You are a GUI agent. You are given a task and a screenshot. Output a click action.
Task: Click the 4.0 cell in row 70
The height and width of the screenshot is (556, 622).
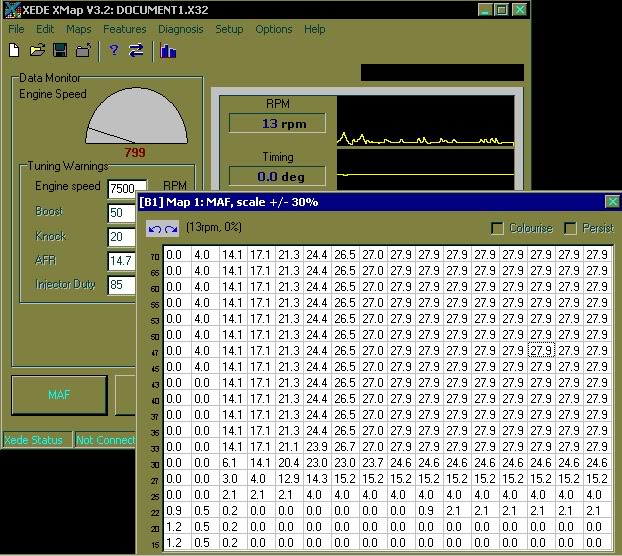point(205,255)
